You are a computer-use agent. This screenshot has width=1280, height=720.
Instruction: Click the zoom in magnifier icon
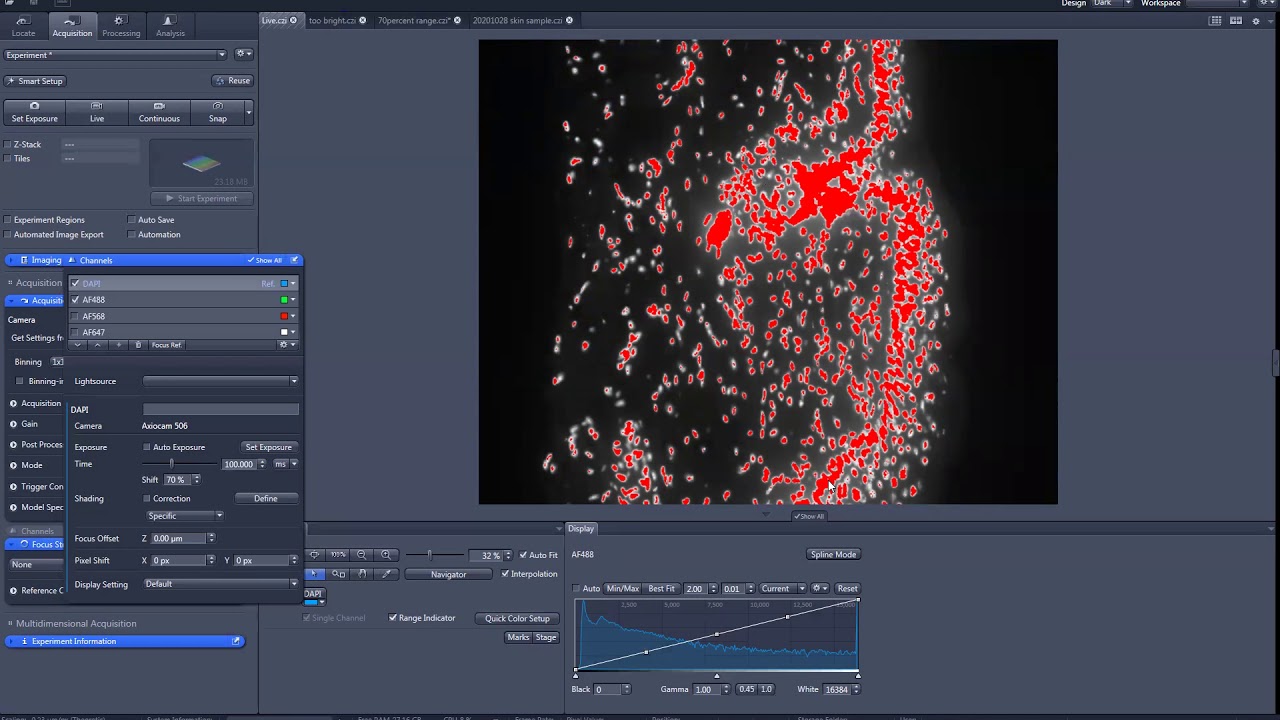[386, 555]
